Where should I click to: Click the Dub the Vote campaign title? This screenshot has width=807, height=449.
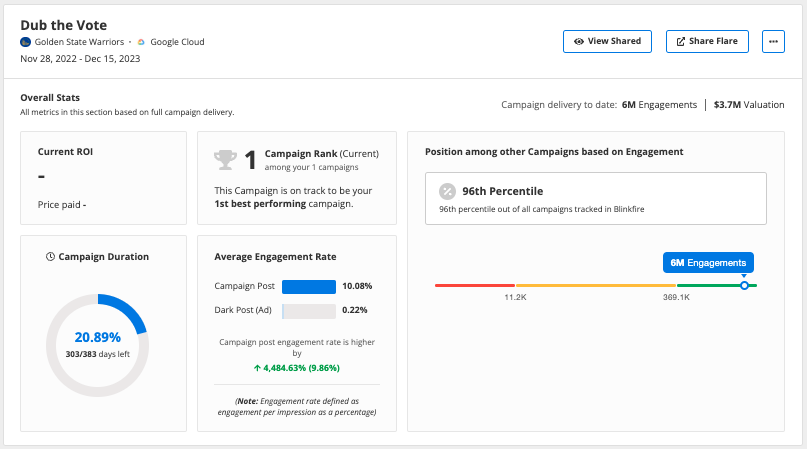64,24
